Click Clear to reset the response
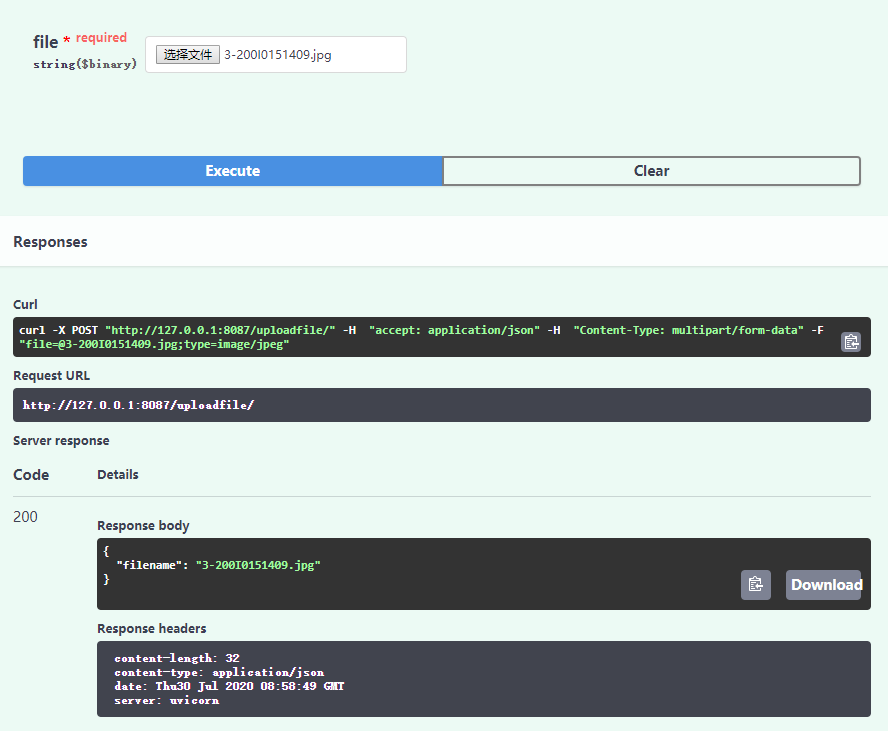This screenshot has width=888, height=731. [651, 170]
